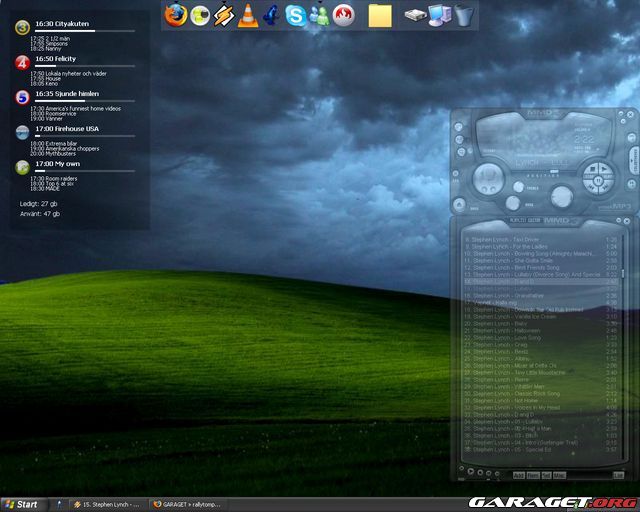640x512 pixels.
Task: Launch Skype from the dock
Action: [296, 14]
